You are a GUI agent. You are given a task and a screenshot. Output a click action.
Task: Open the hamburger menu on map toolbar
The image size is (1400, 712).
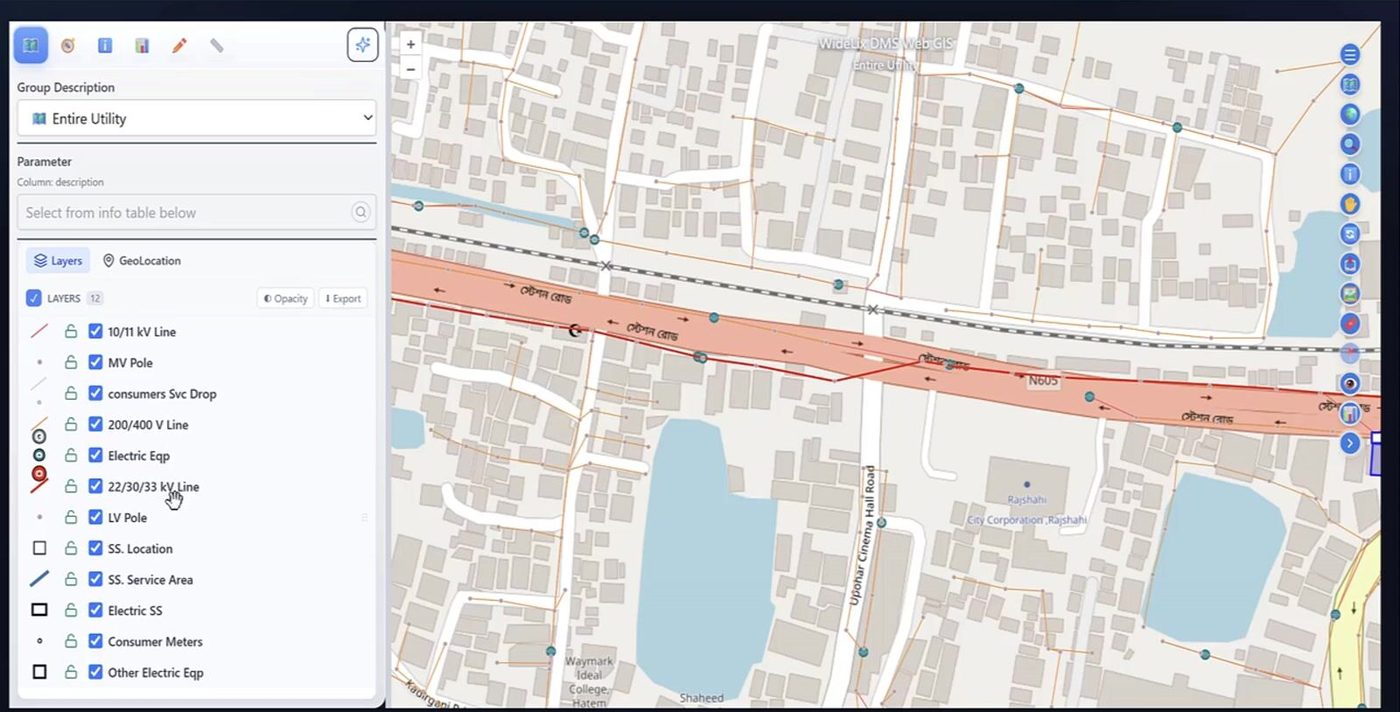pos(1350,55)
